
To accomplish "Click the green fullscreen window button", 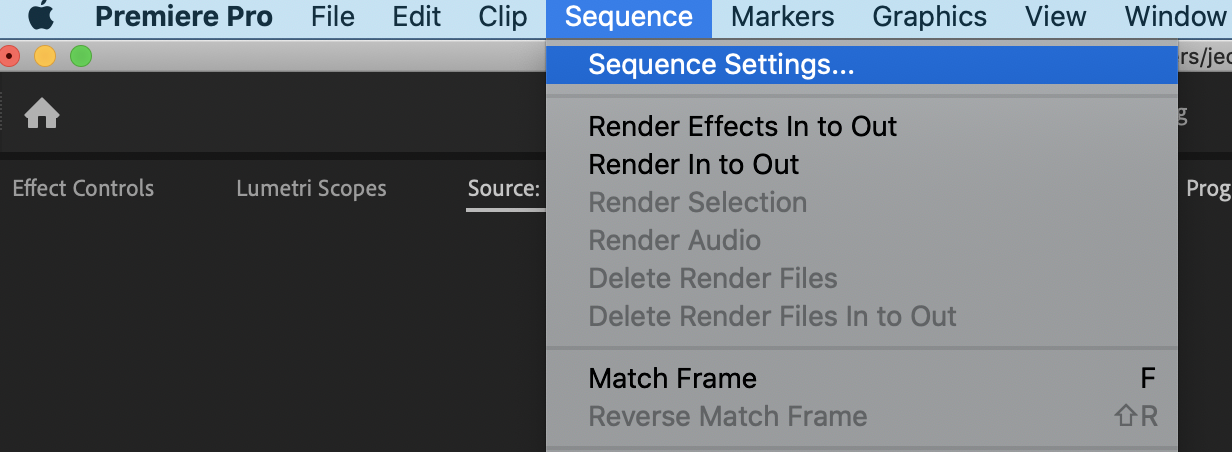I will pos(81,57).
